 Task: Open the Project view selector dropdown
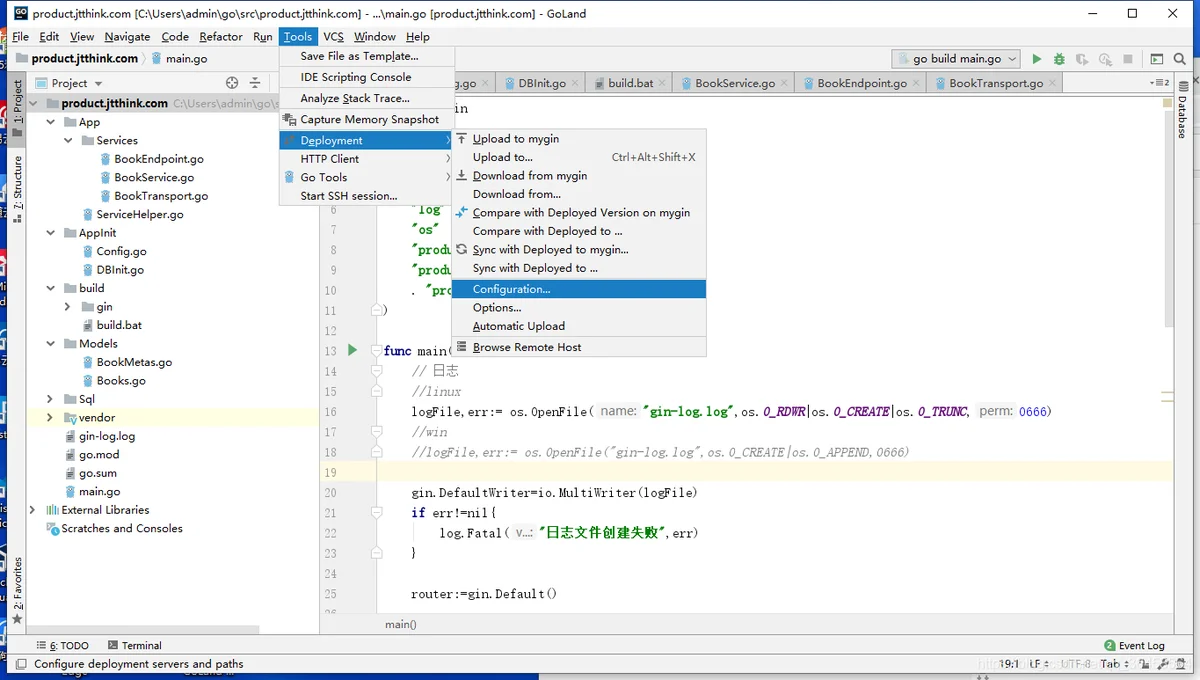(x=68, y=83)
